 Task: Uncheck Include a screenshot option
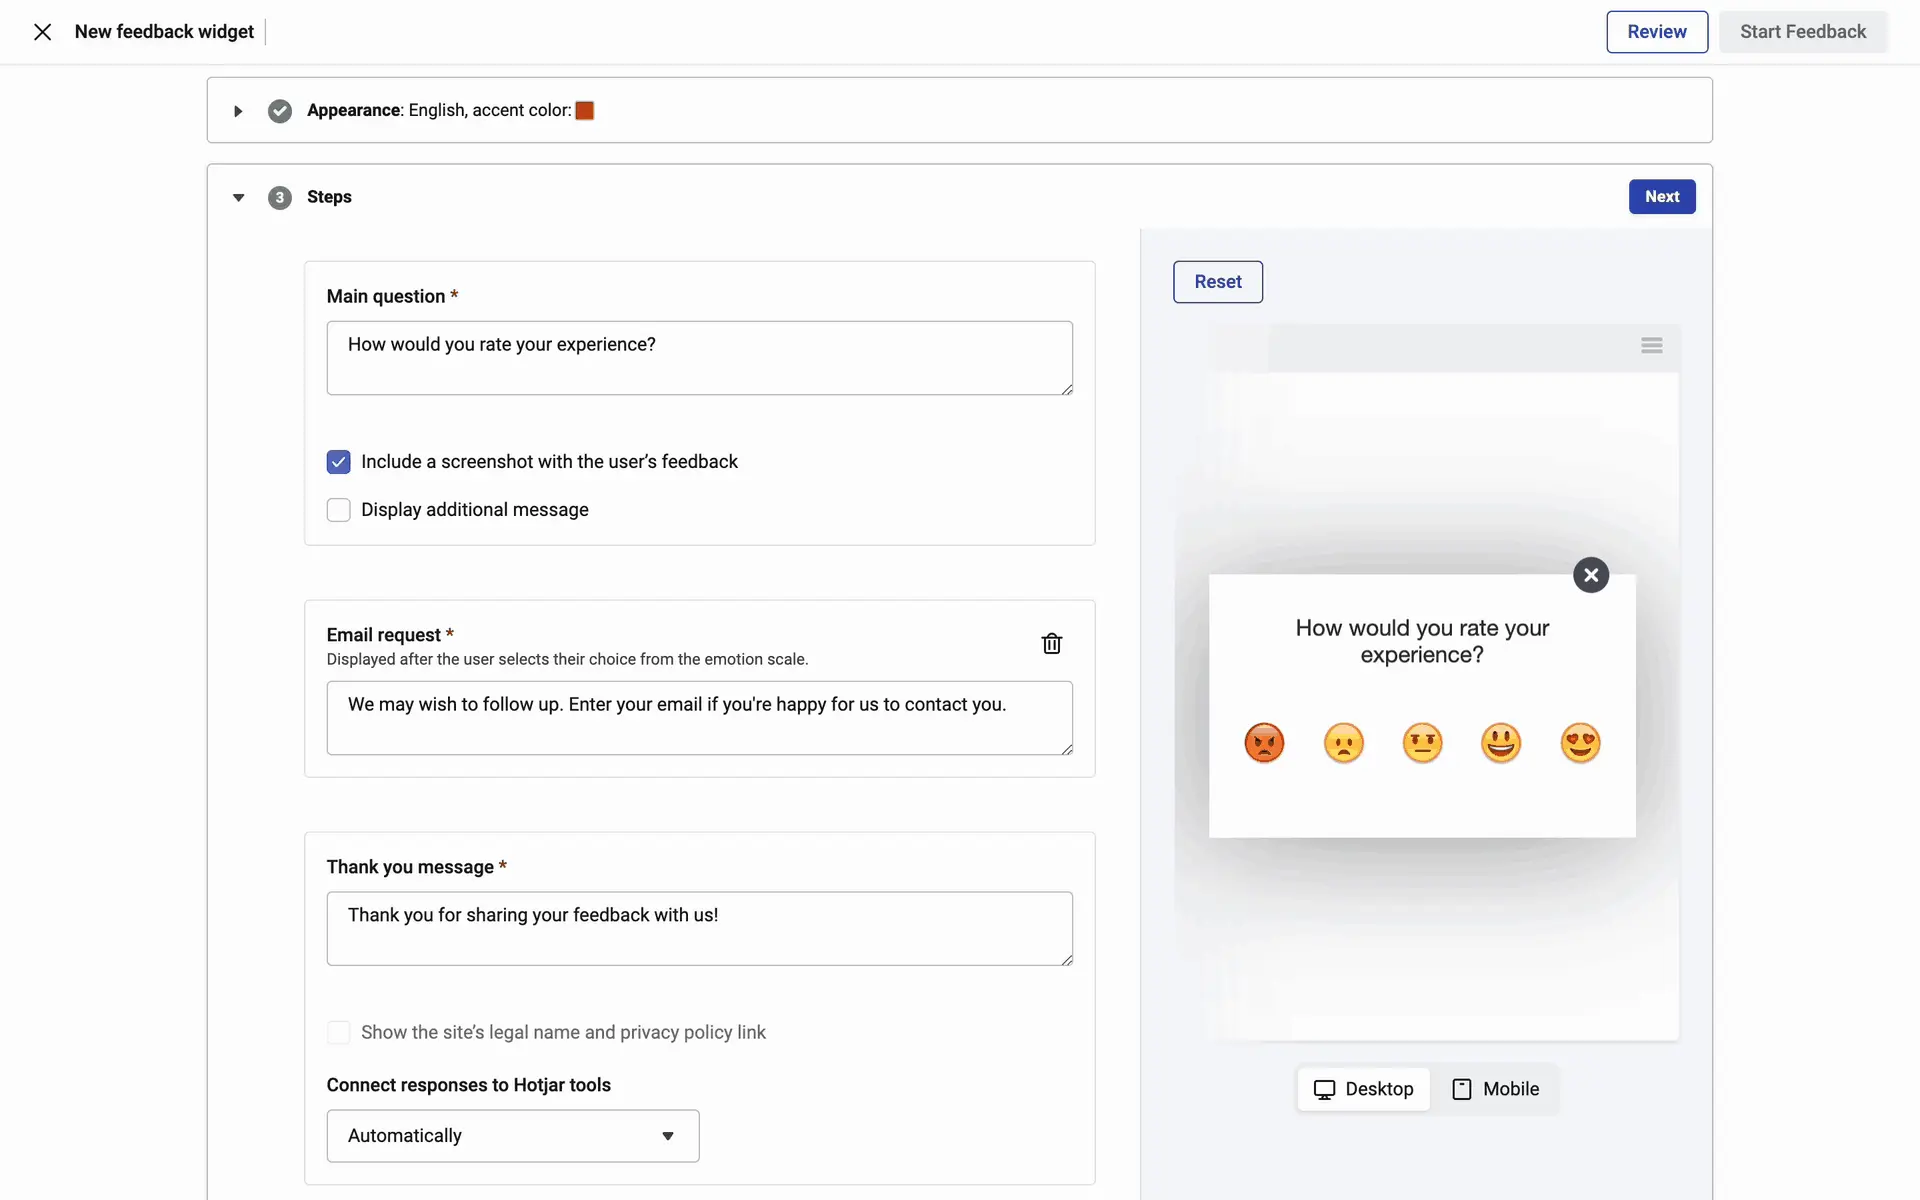339,462
